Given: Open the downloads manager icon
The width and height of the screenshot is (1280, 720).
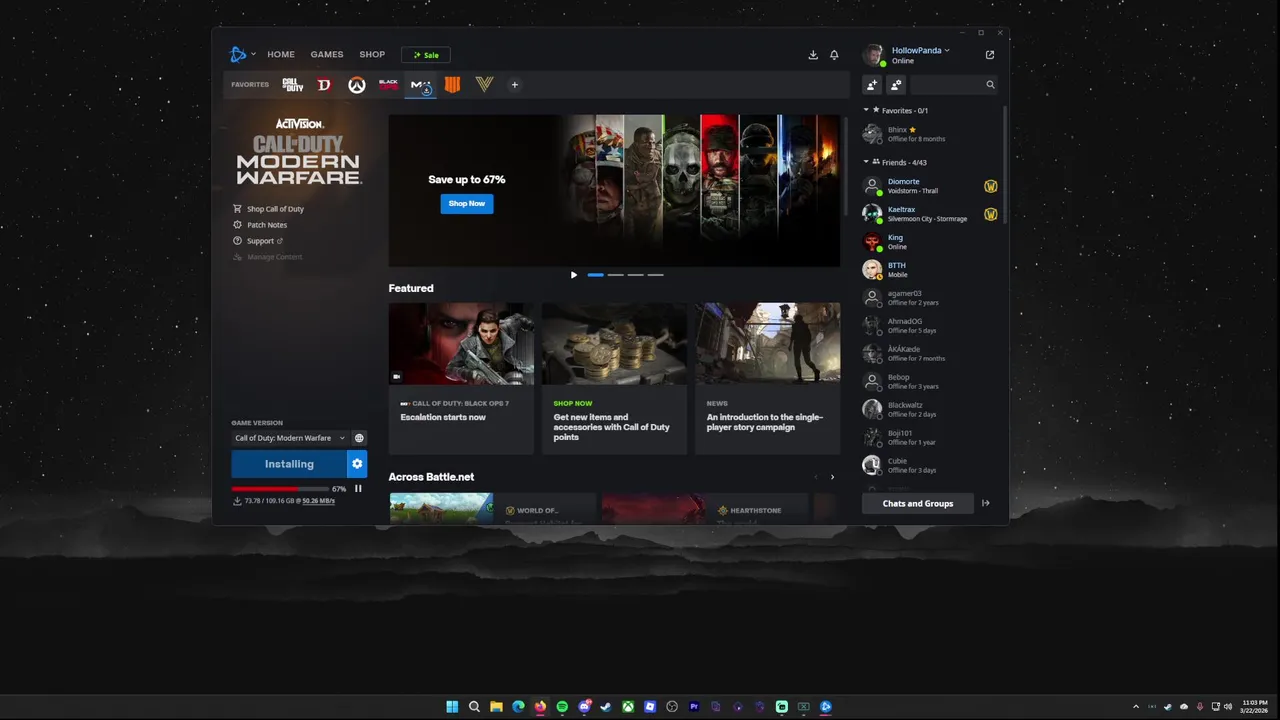Looking at the screenshot, I should tap(813, 55).
